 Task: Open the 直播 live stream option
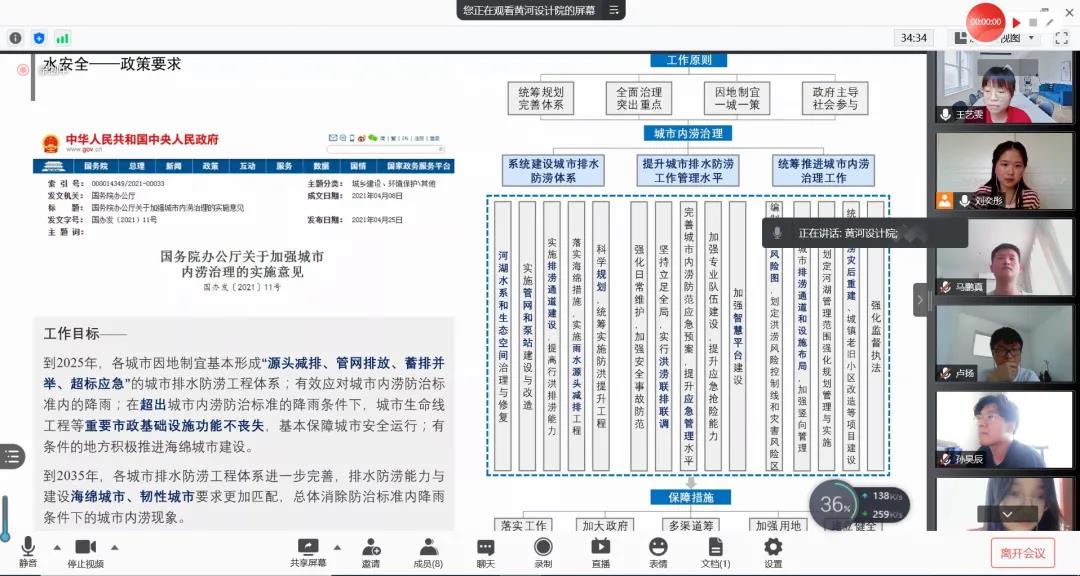coord(600,552)
